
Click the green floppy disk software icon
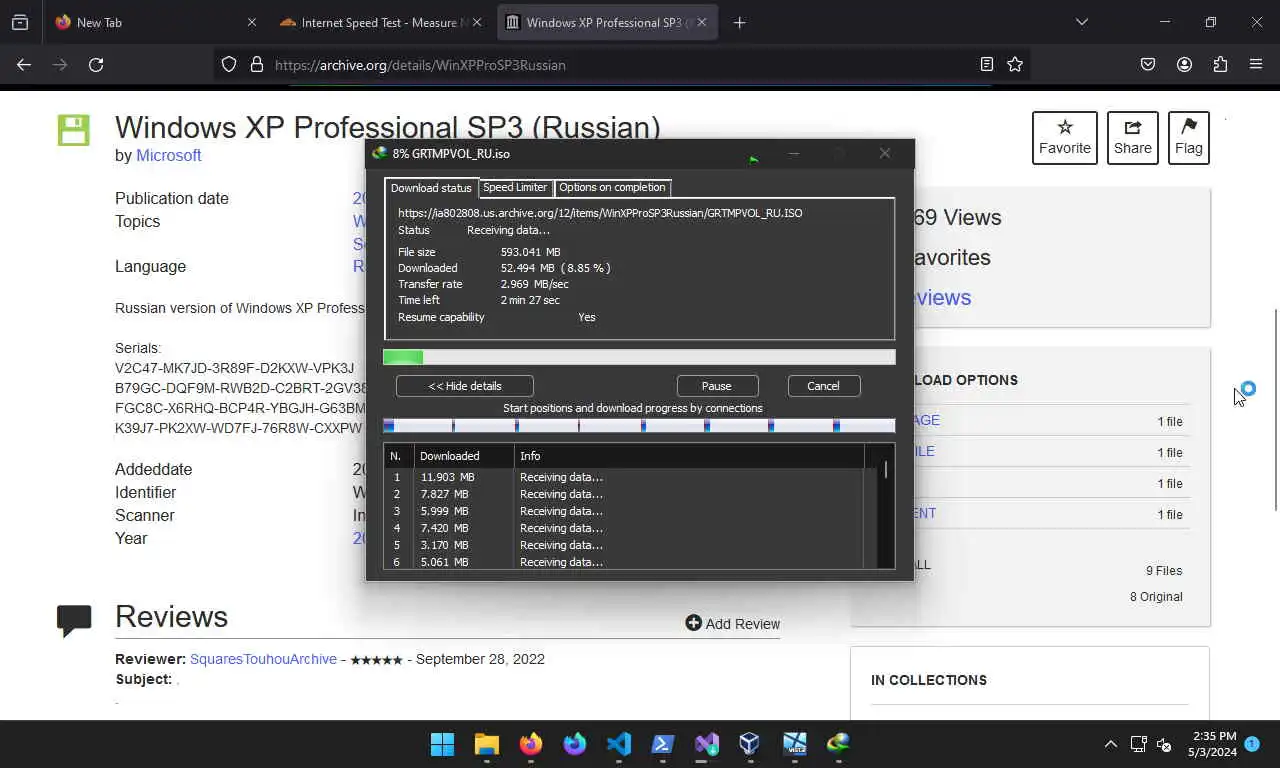(73, 129)
